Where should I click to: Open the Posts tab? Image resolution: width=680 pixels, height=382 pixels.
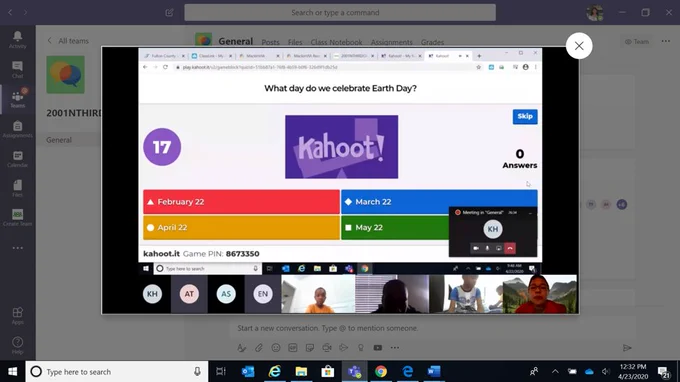click(270, 42)
